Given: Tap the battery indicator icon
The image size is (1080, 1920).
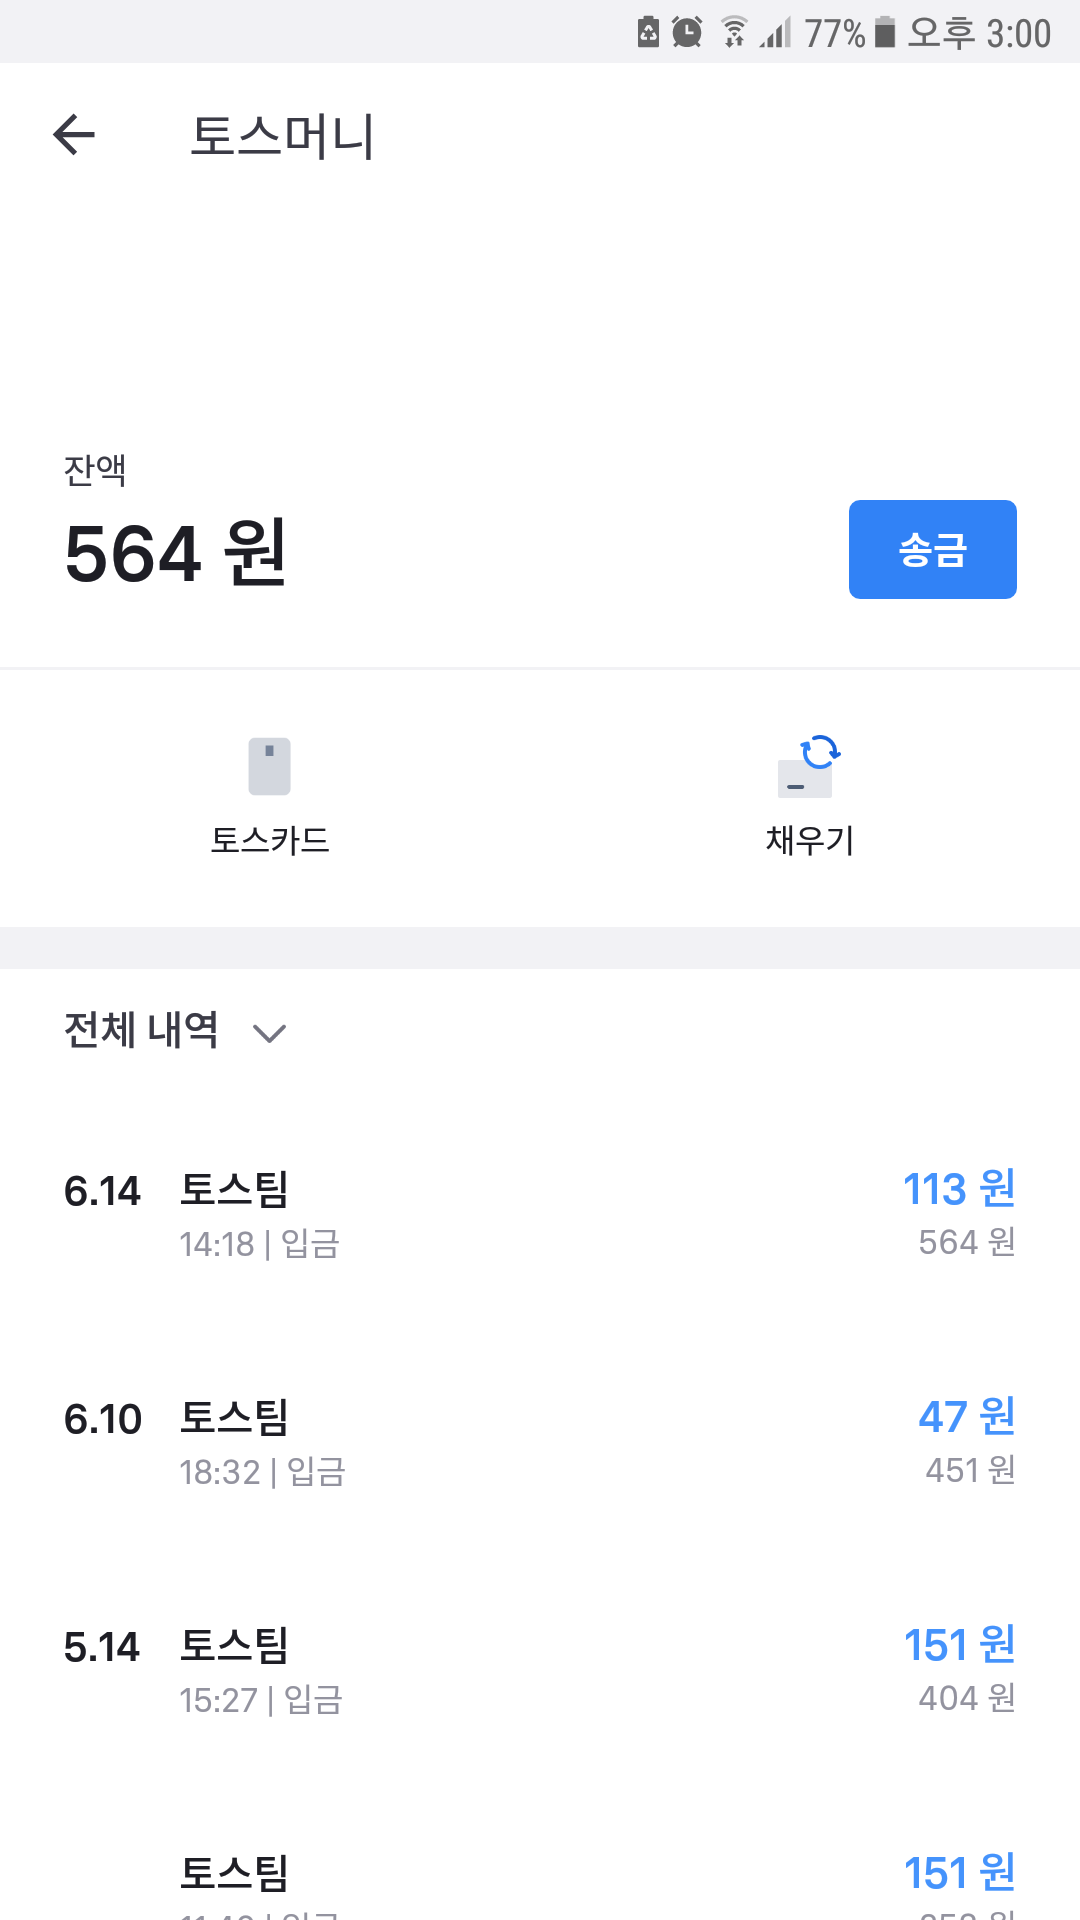Looking at the screenshot, I should coord(885,32).
